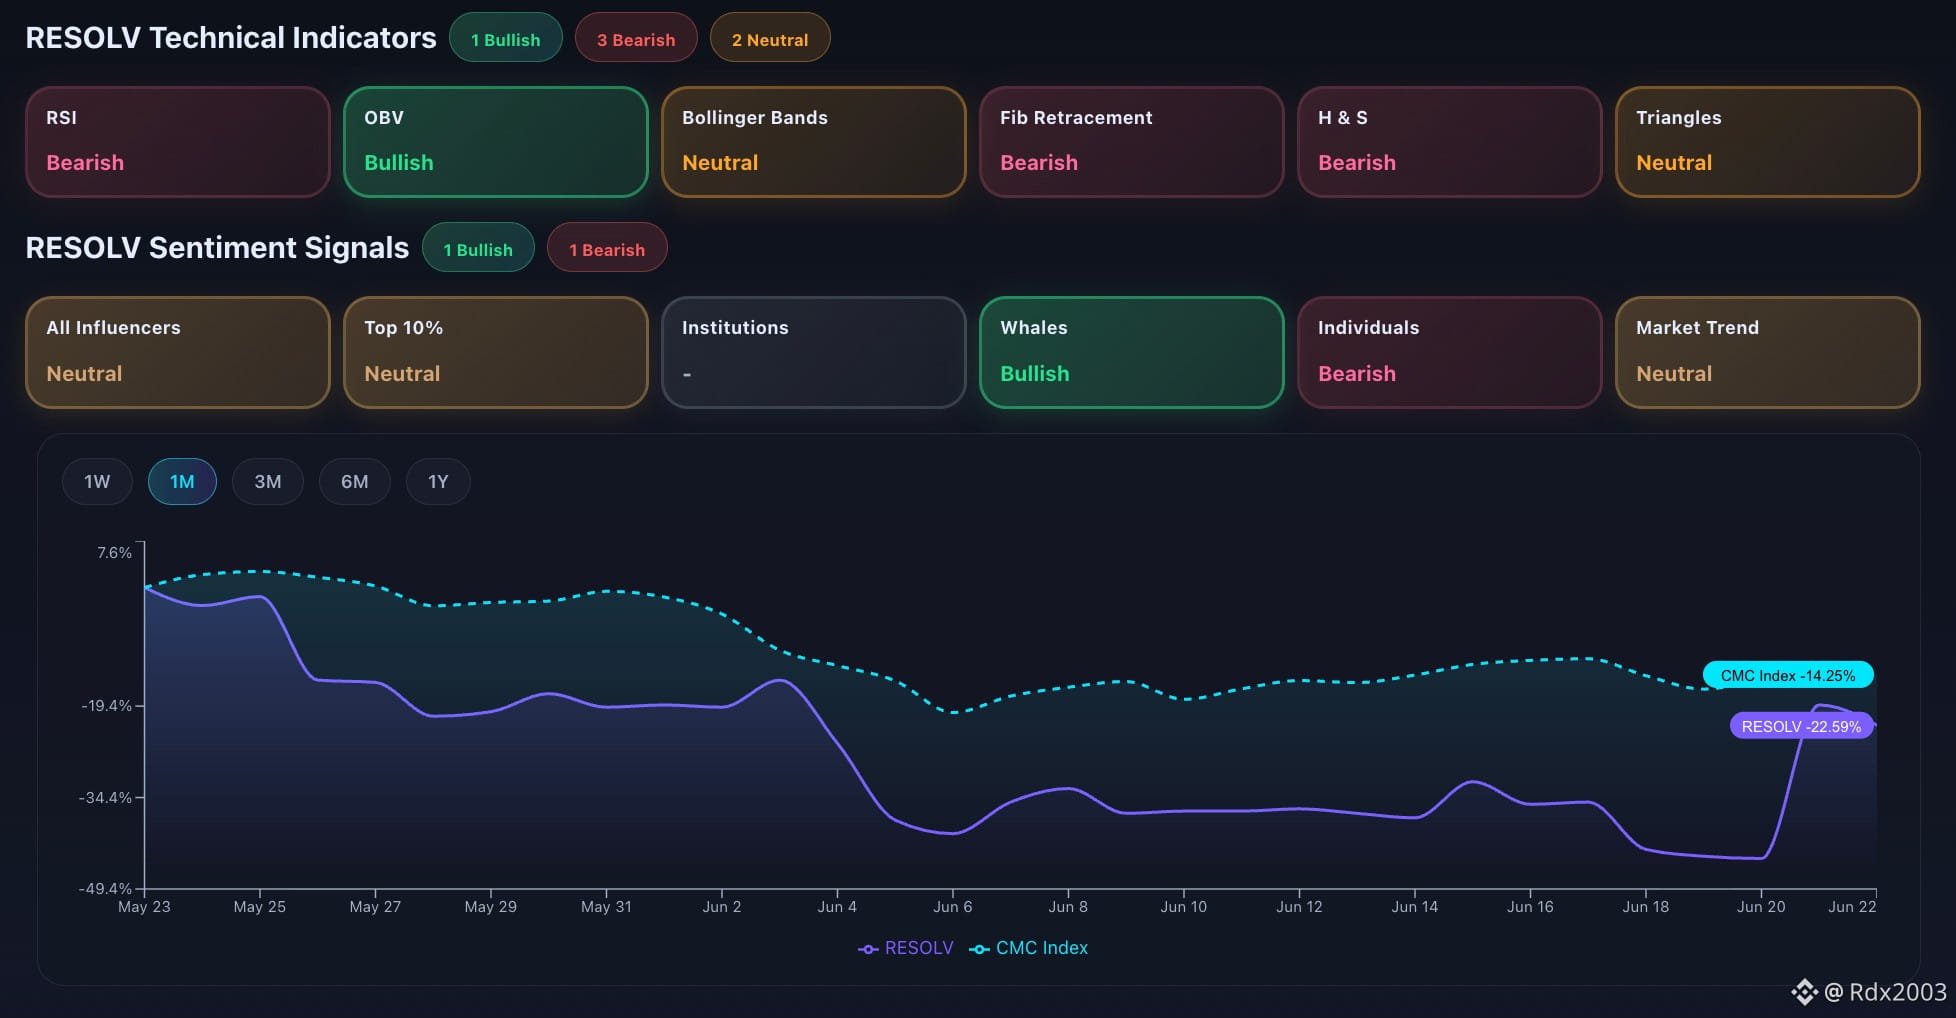This screenshot has width=1956, height=1018.
Task: Click the 2 Neutral technical badge
Action: (770, 38)
